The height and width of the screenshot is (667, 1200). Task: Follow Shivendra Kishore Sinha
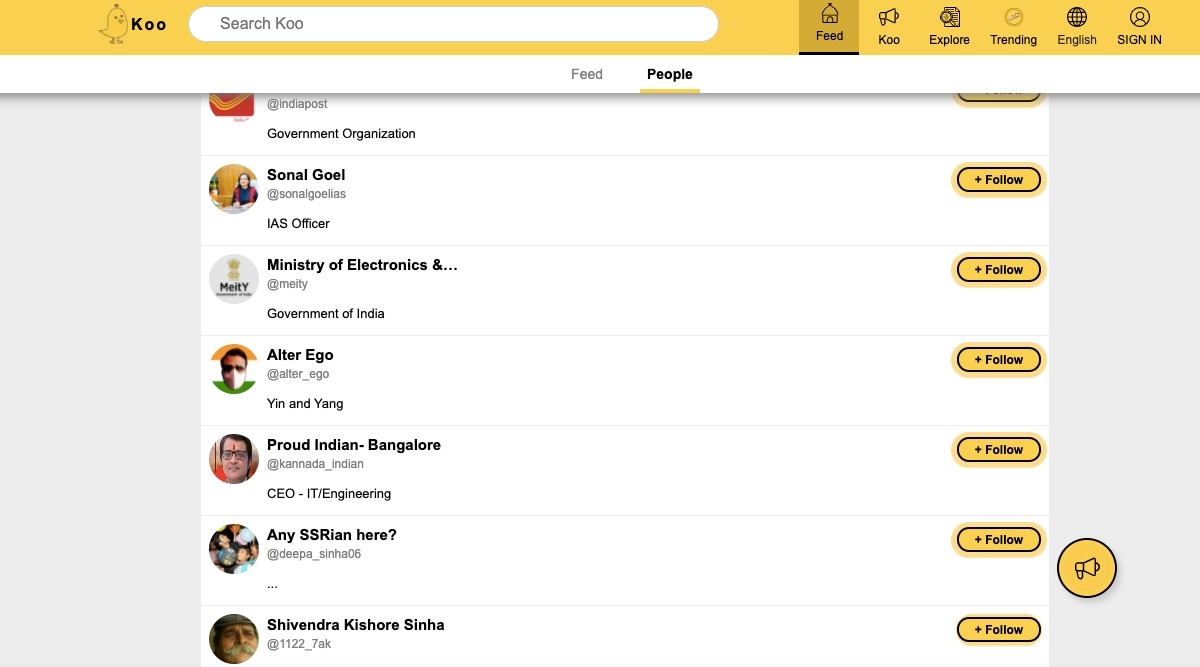click(998, 629)
